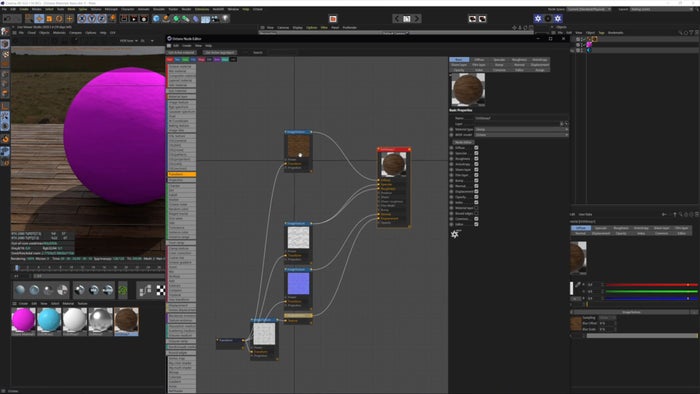Open Texture menu in material manager
The height and width of the screenshot is (394, 700).
click(x=83, y=303)
